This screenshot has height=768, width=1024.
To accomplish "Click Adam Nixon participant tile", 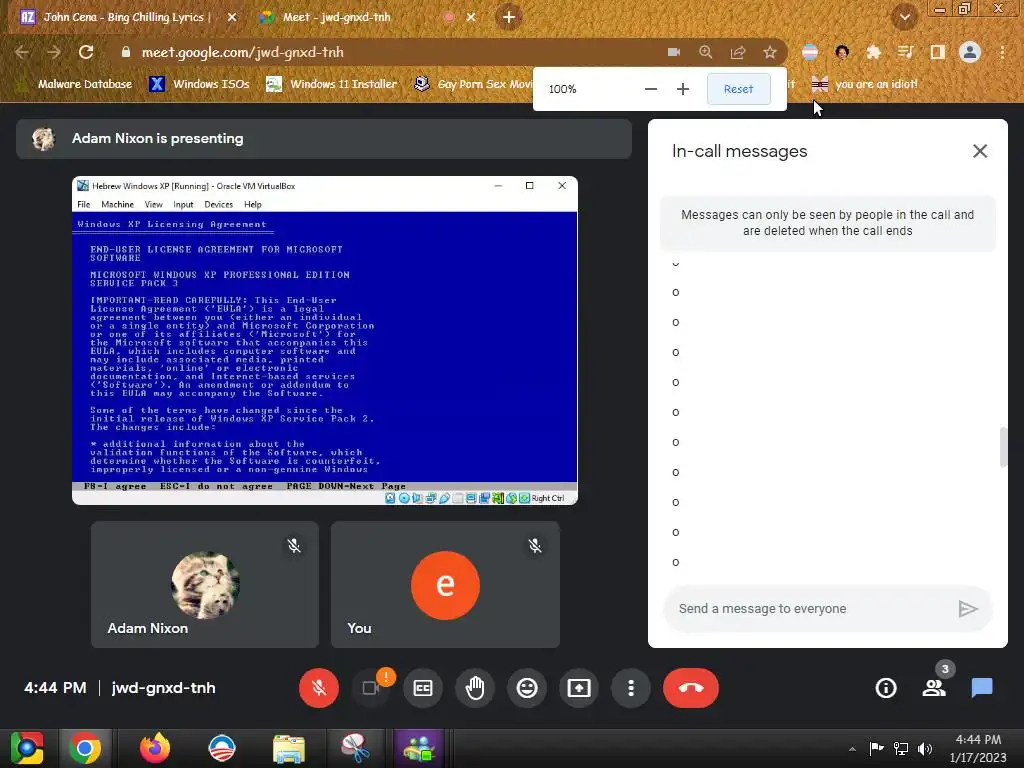I will click(x=204, y=584).
